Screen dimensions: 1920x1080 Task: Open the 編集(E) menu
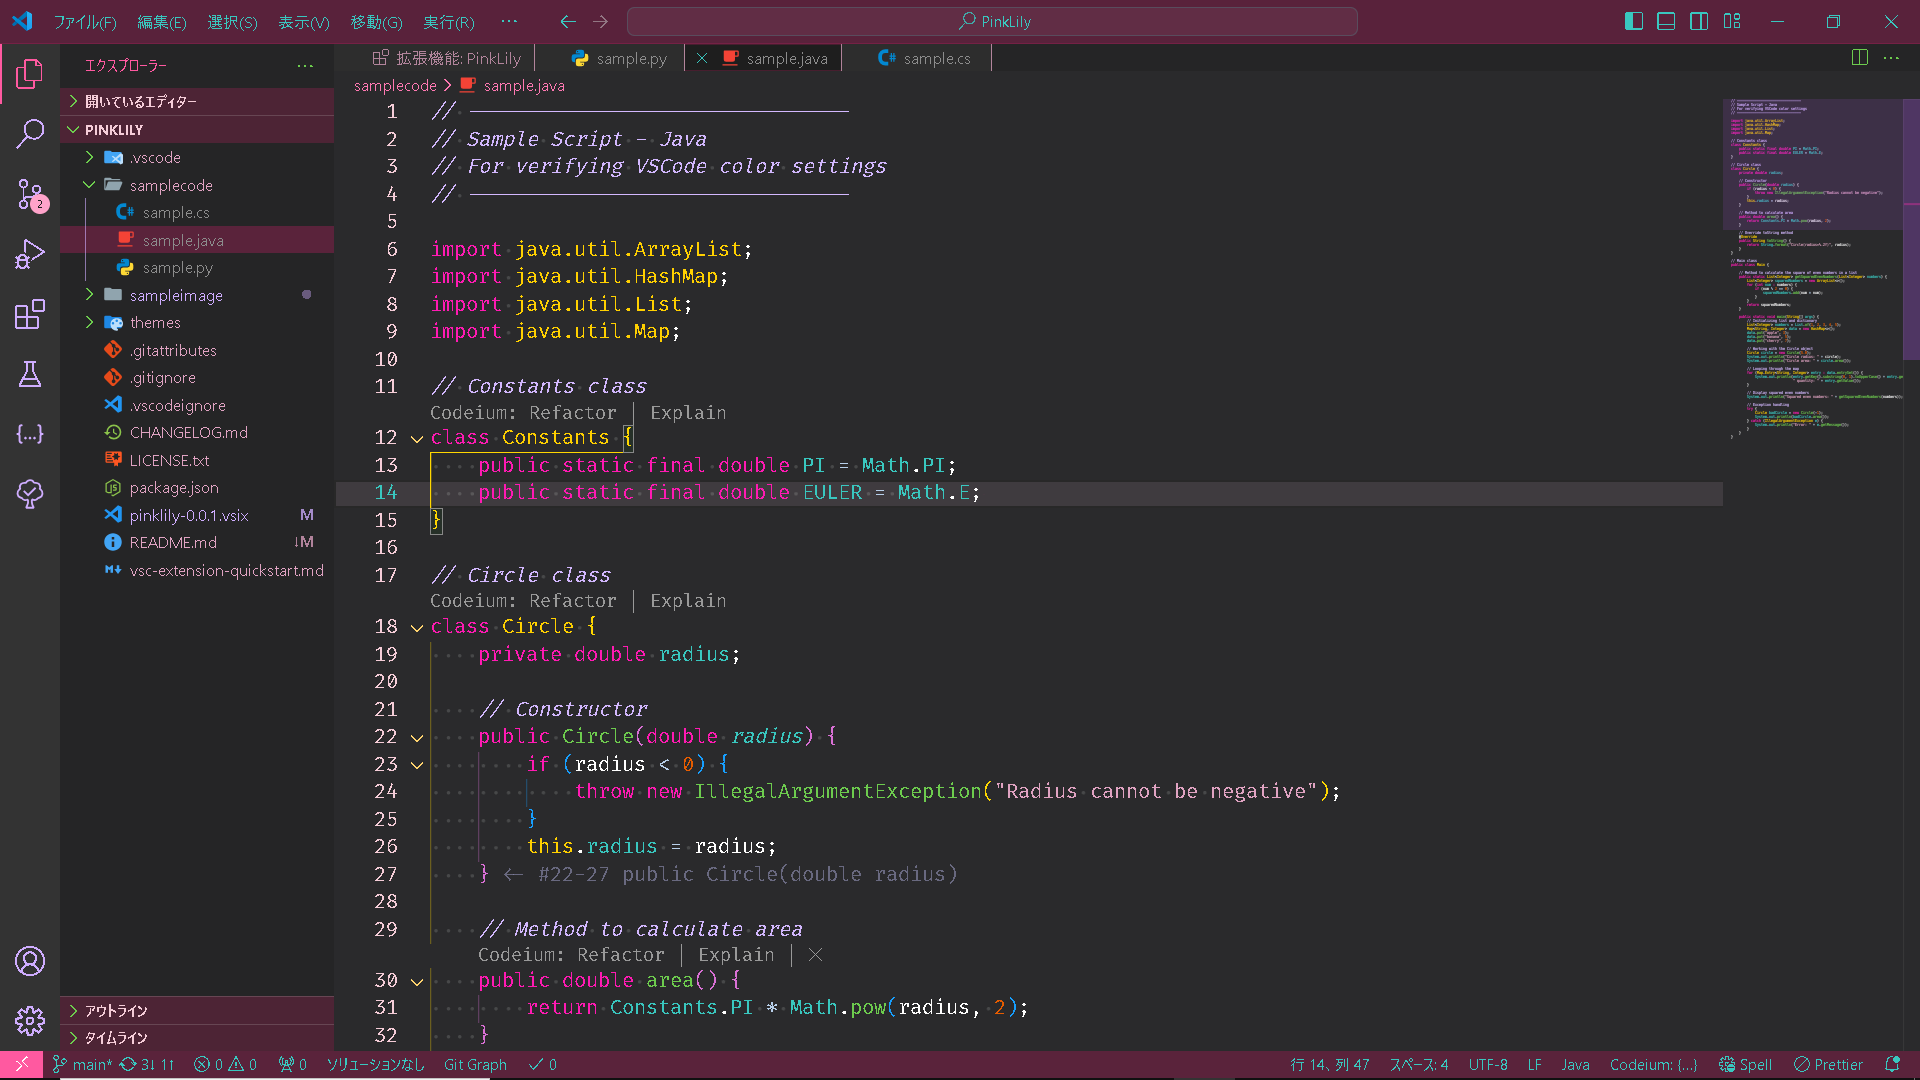pos(161,22)
